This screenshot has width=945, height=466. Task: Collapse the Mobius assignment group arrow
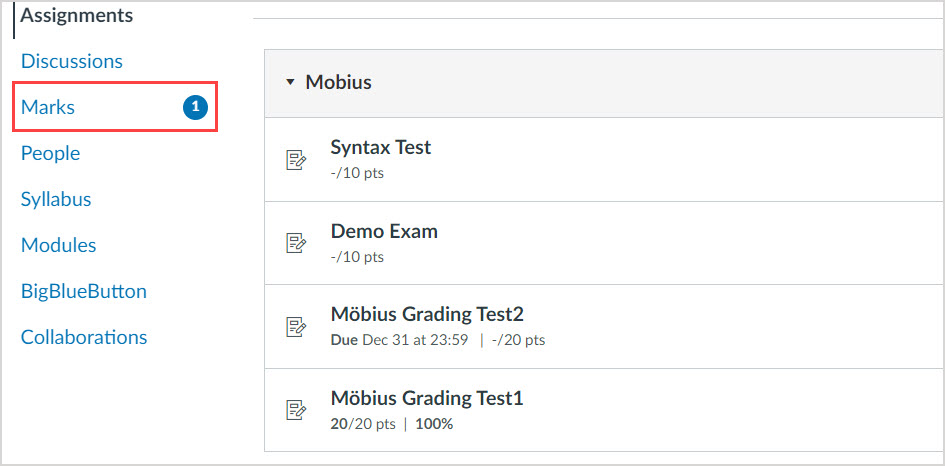click(290, 82)
